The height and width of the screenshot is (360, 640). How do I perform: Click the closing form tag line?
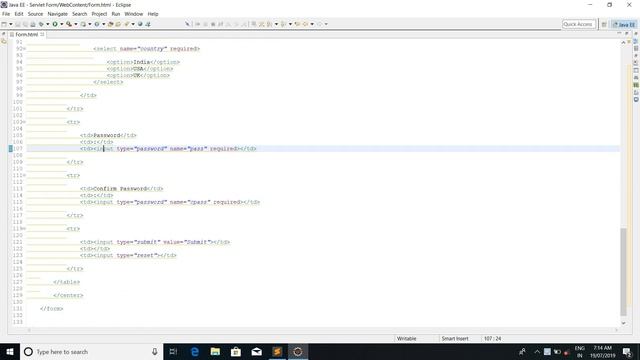pyautogui.click(x=51, y=309)
